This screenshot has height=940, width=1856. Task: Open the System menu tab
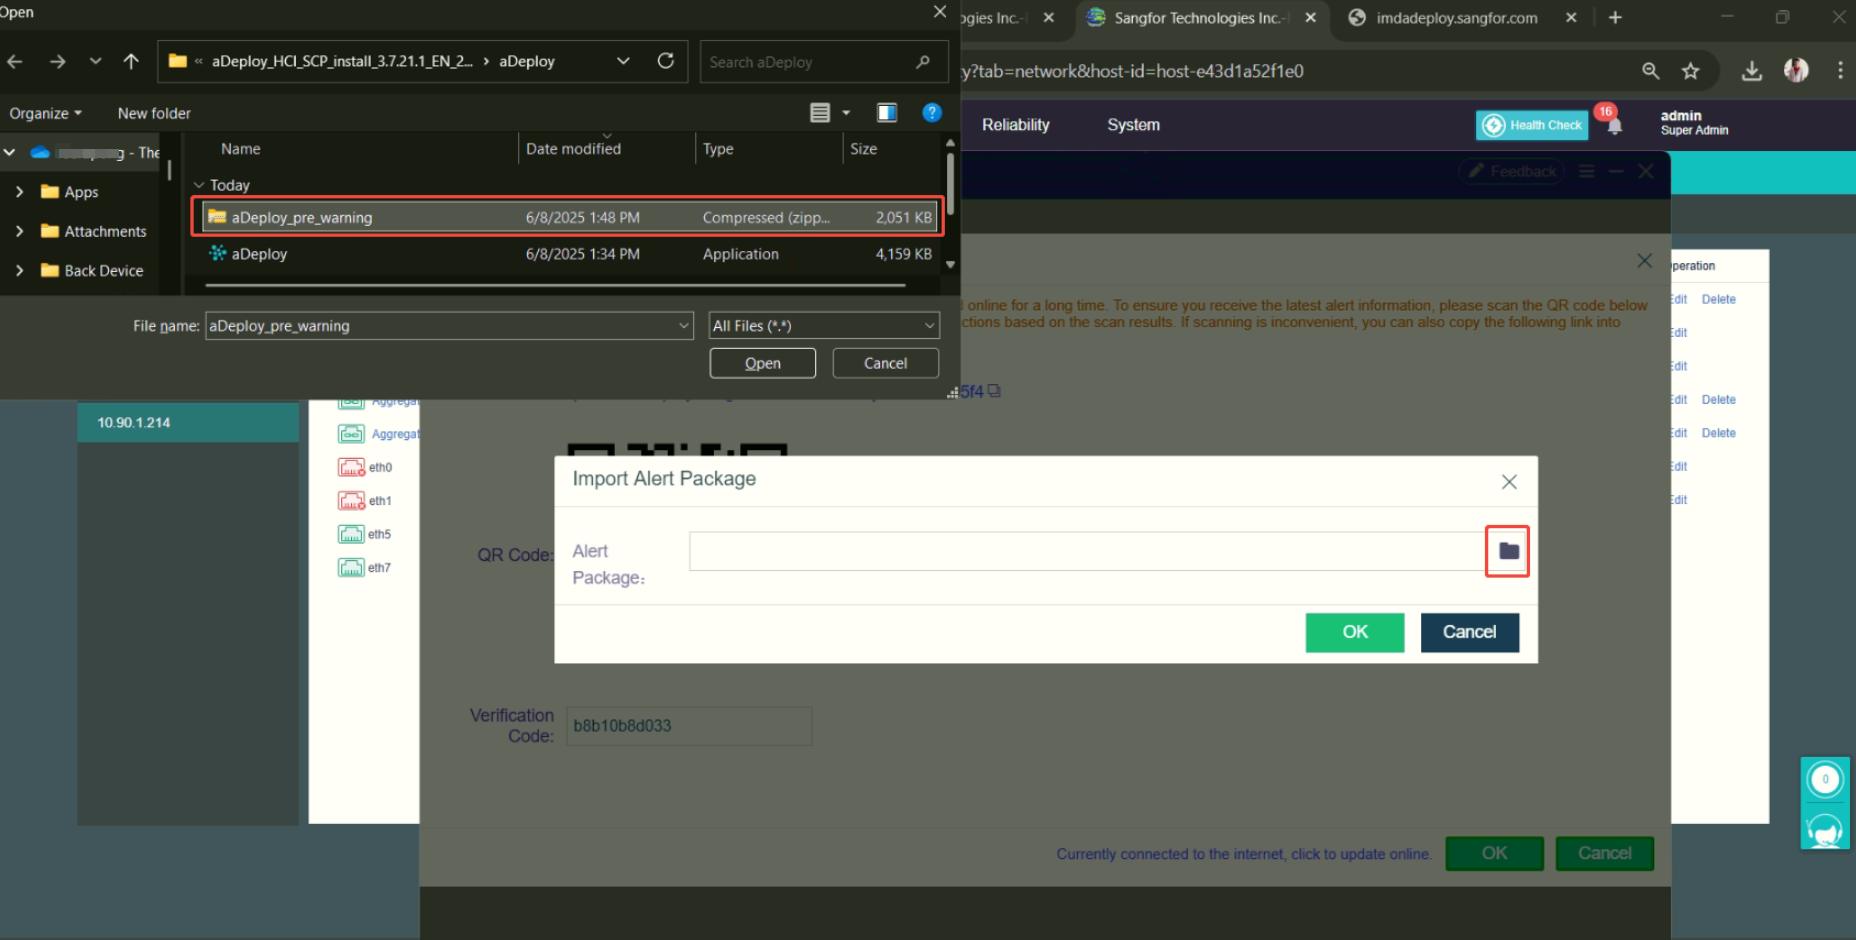click(1134, 125)
